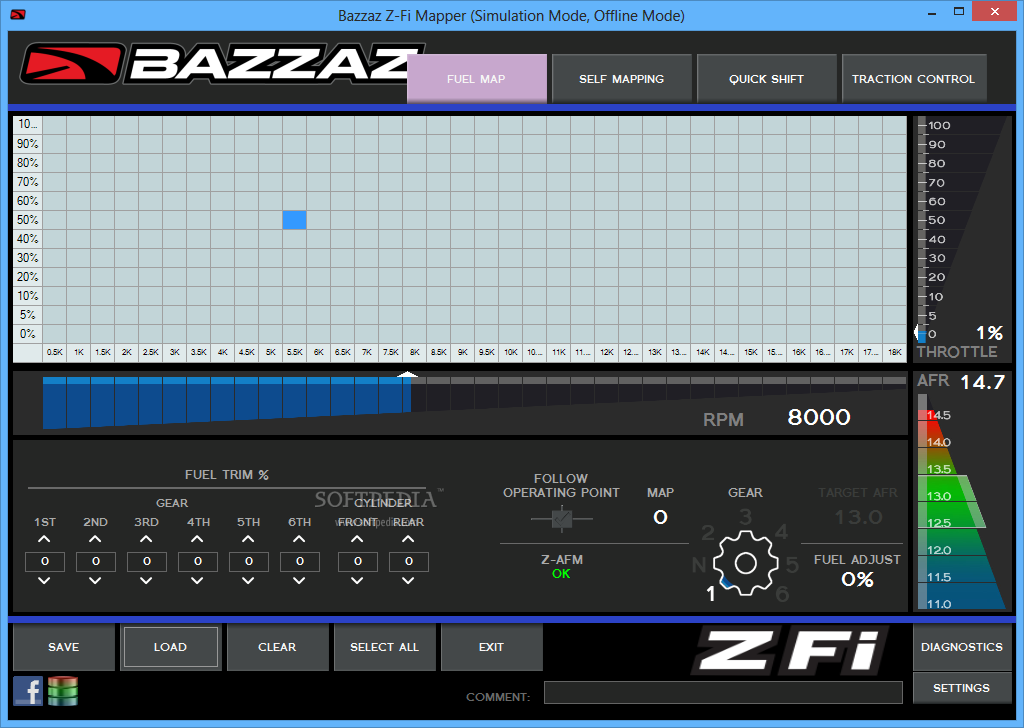Screen dimensions: 1024x728
Task: Decrease 4TH gear fuel trim
Action: click(197, 580)
